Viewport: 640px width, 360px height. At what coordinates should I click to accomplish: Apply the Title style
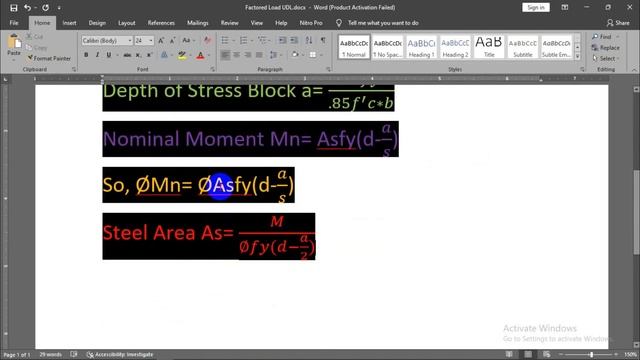489,47
